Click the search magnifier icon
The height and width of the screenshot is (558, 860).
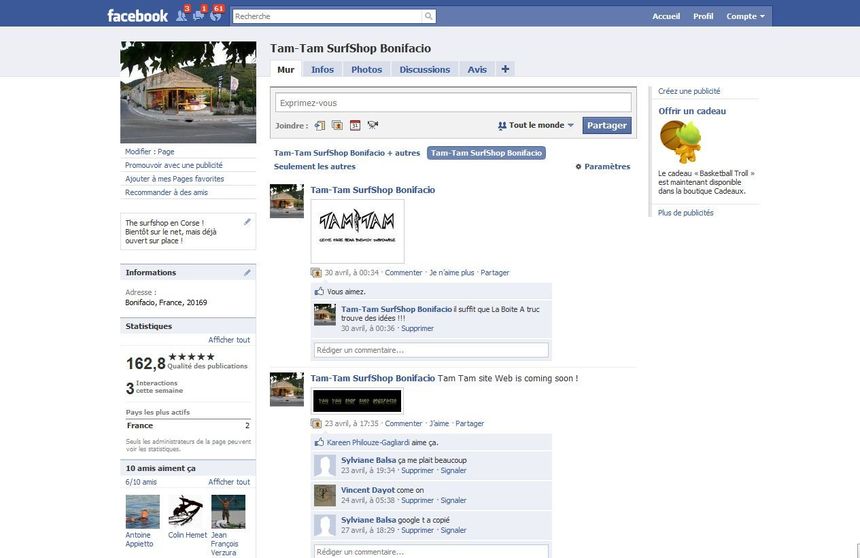pyautogui.click(x=428, y=16)
